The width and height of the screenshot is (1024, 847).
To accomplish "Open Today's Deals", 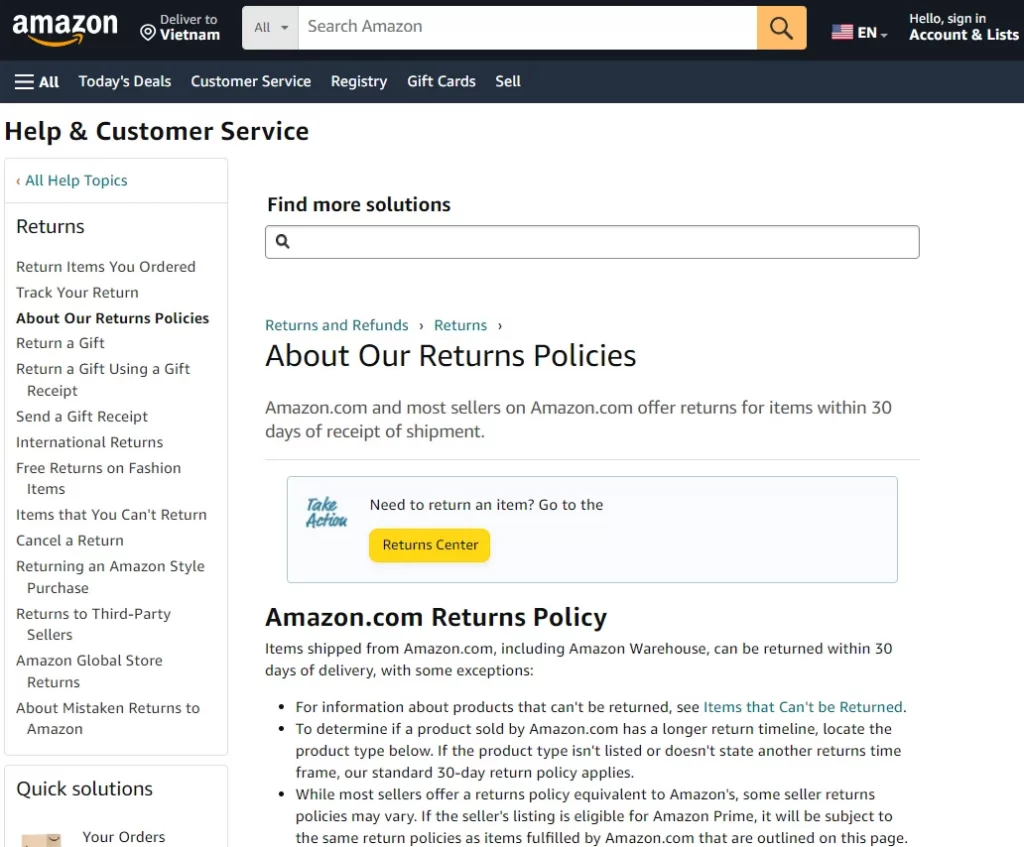I will point(125,82).
